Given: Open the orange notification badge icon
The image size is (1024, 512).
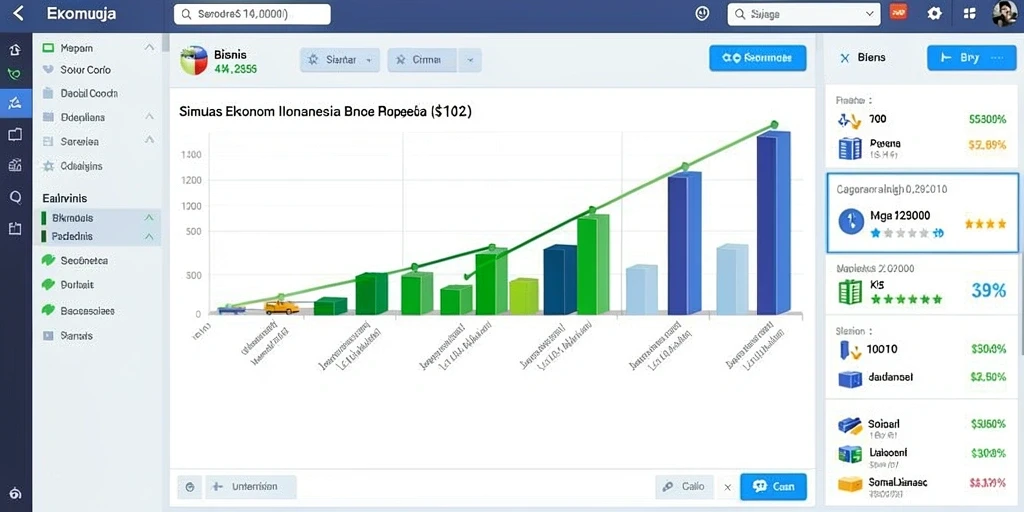Looking at the screenshot, I should tap(899, 12).
